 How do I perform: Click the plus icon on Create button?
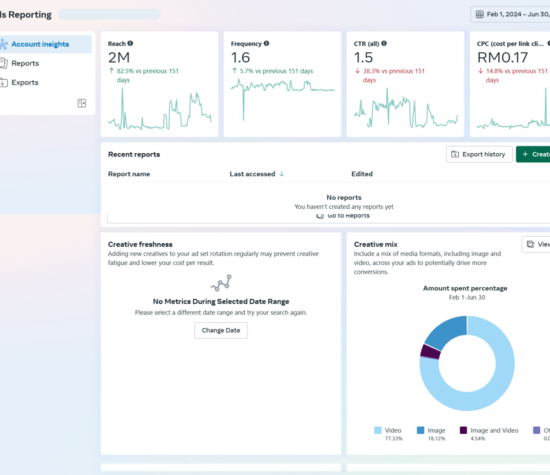[x=525, y=154]
